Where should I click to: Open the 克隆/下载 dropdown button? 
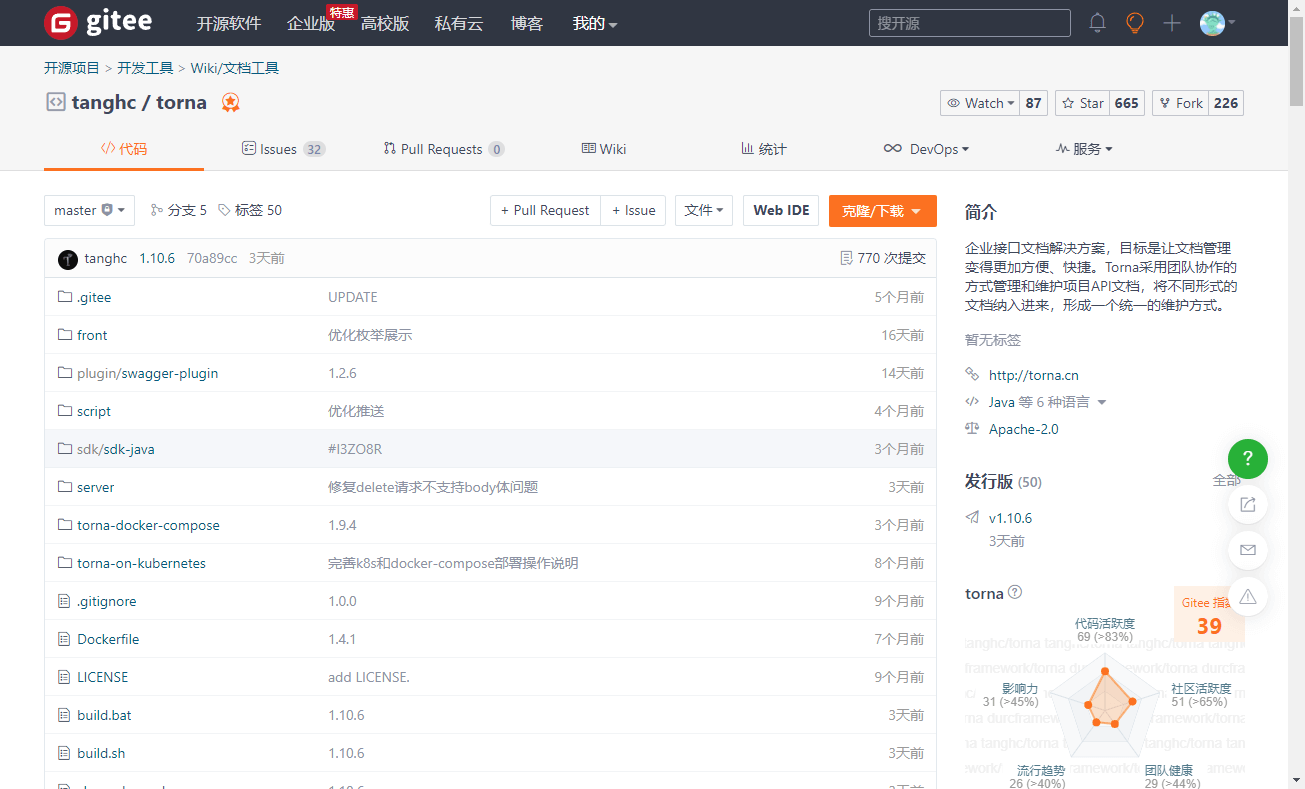click(883, 211)
